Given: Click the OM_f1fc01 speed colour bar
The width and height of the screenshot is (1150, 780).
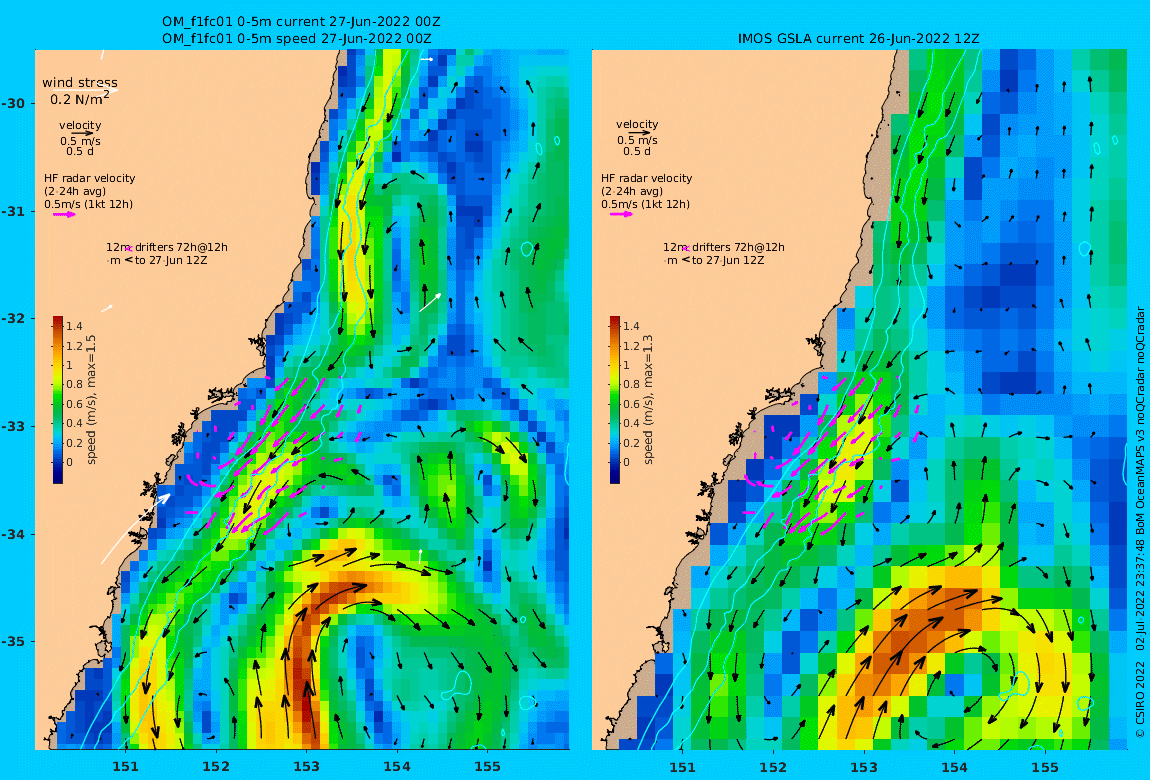Looking at the screenshot, I should click(x=58, y=400).
